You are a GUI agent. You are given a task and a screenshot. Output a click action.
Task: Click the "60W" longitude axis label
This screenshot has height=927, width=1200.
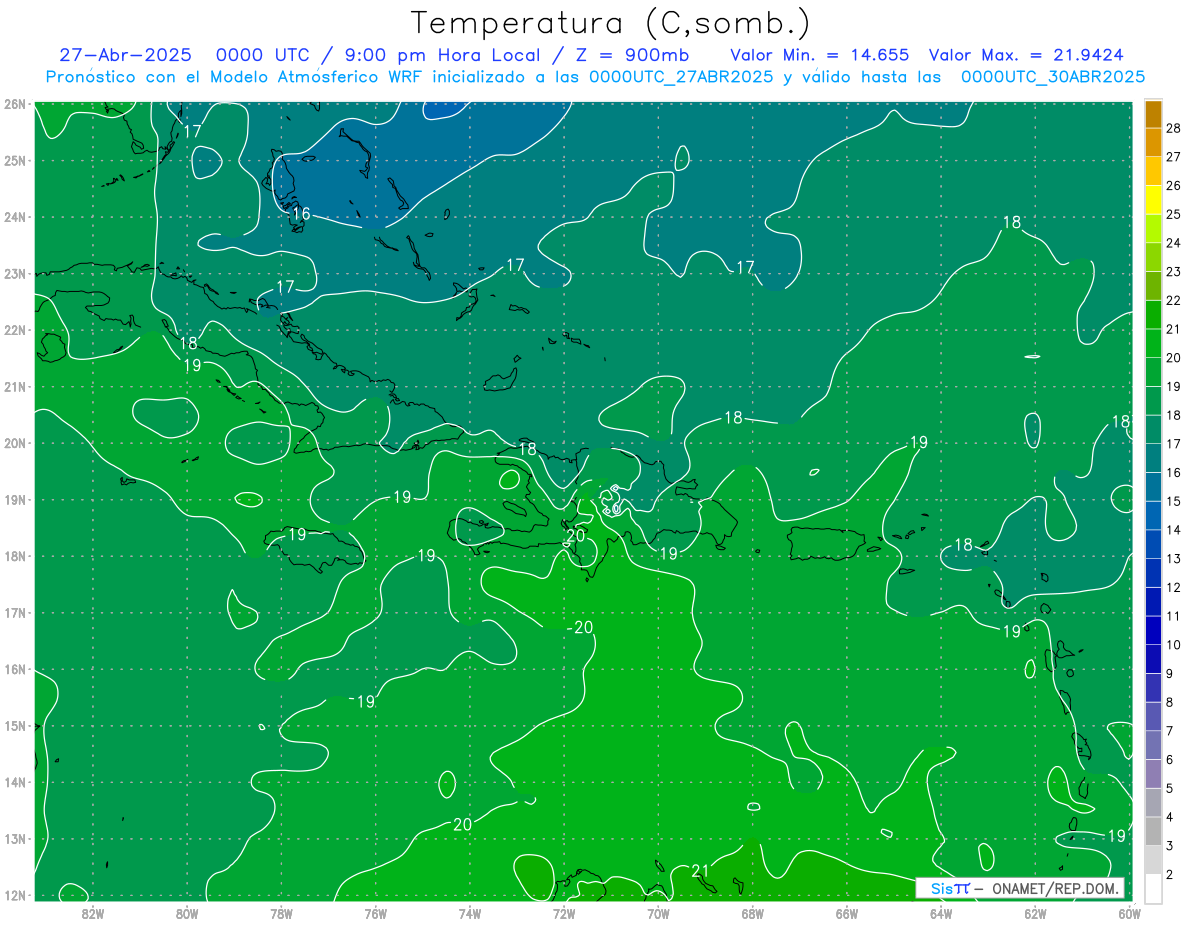coord(1129,913)
